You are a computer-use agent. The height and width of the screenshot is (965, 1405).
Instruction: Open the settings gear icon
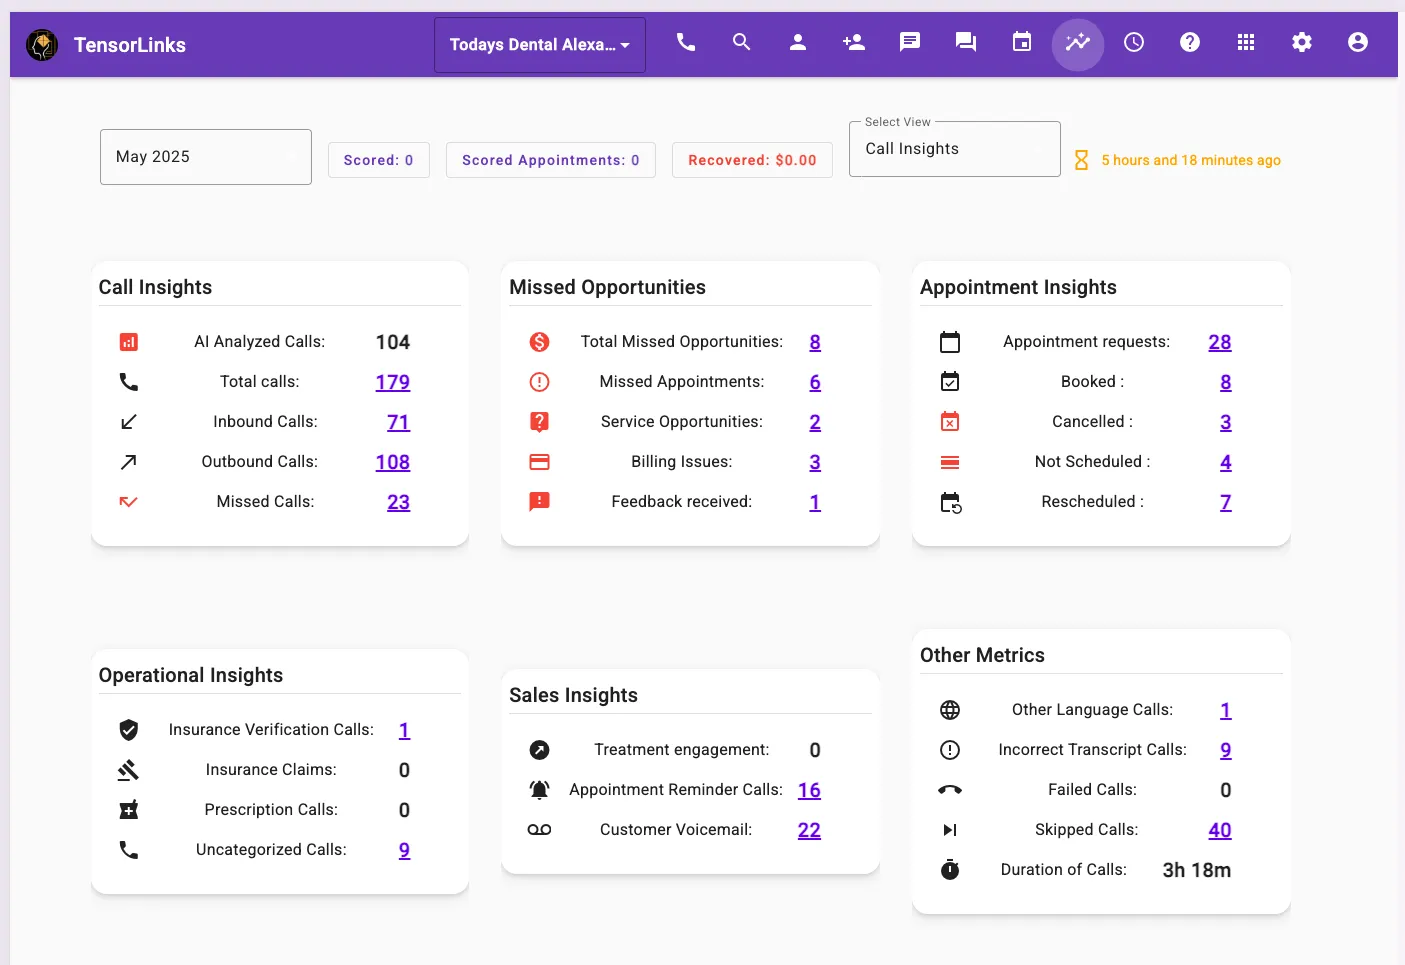(1301, 43)
